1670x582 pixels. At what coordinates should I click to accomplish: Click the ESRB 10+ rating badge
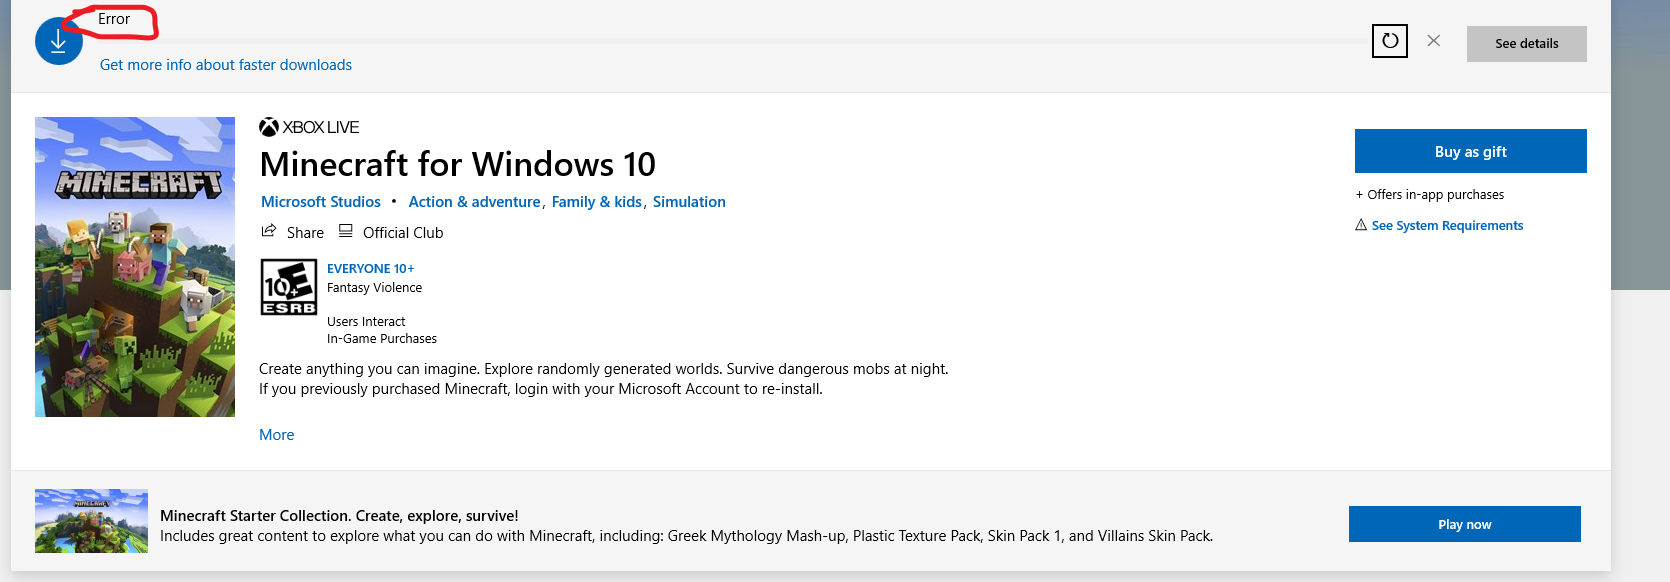click(x=289, y=287)
